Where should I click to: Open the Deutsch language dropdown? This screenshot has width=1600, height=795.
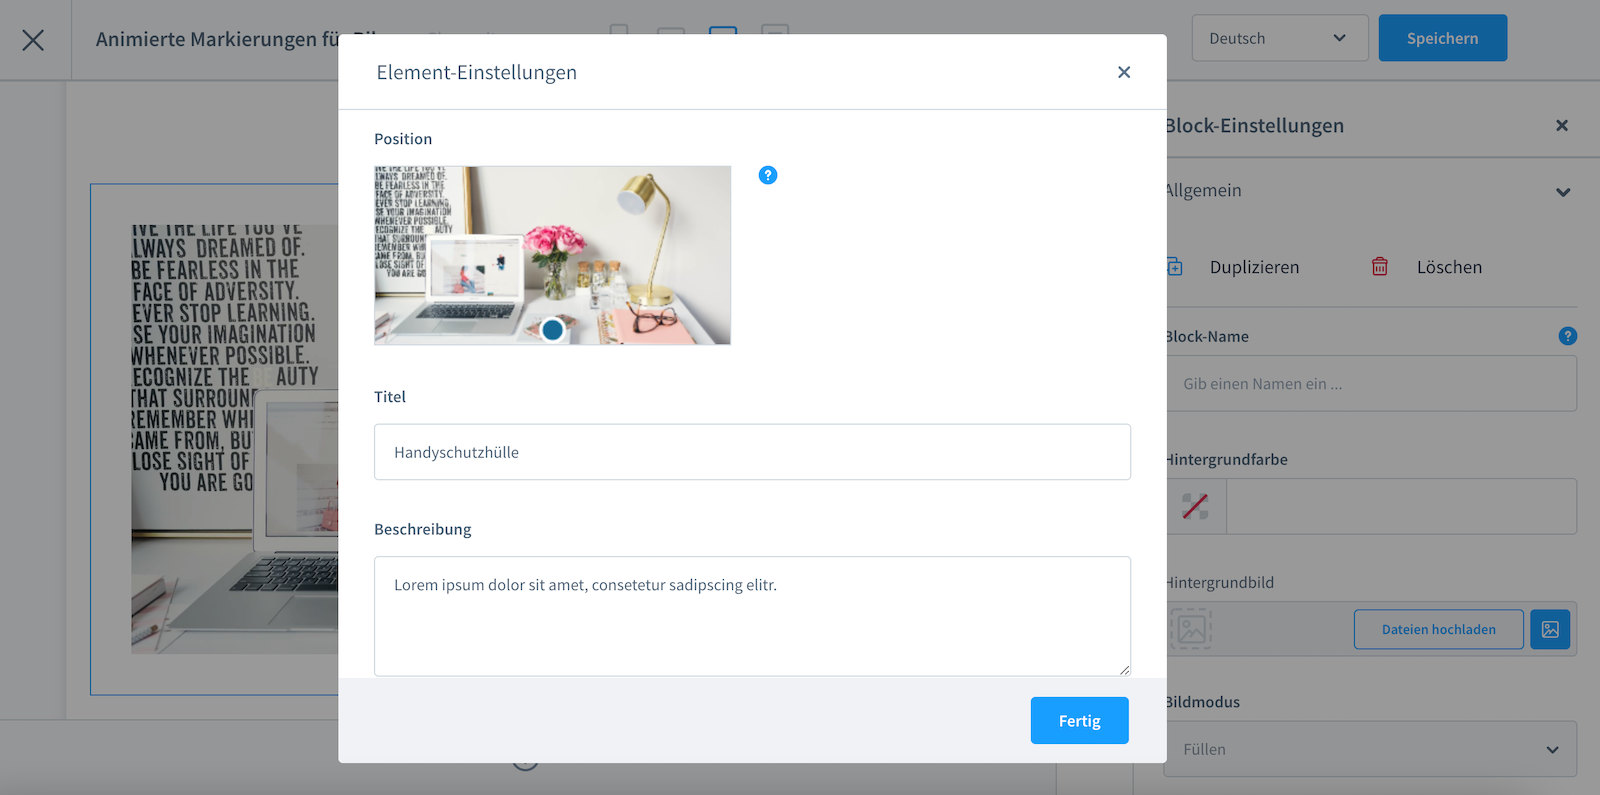coord(1279,38)
